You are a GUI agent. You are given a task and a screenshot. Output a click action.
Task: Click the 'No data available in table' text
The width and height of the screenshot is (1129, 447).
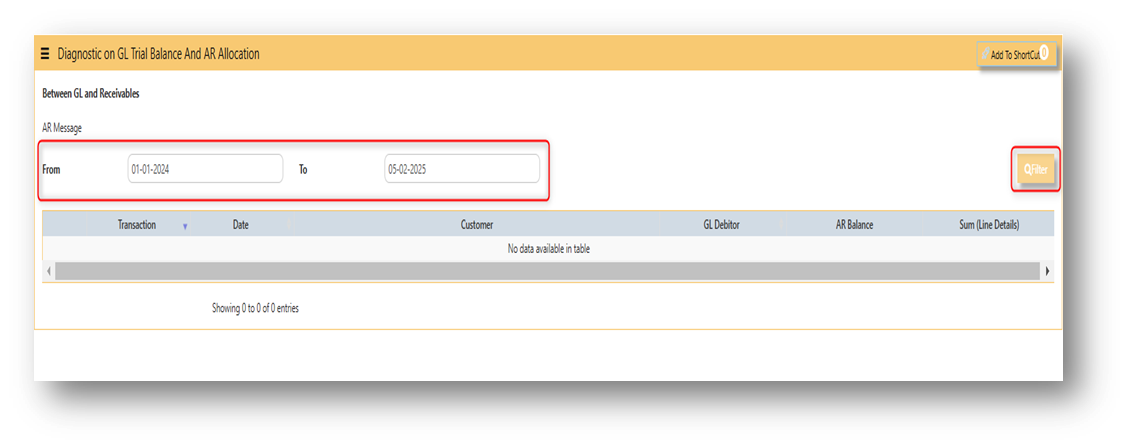coord(549,249)
